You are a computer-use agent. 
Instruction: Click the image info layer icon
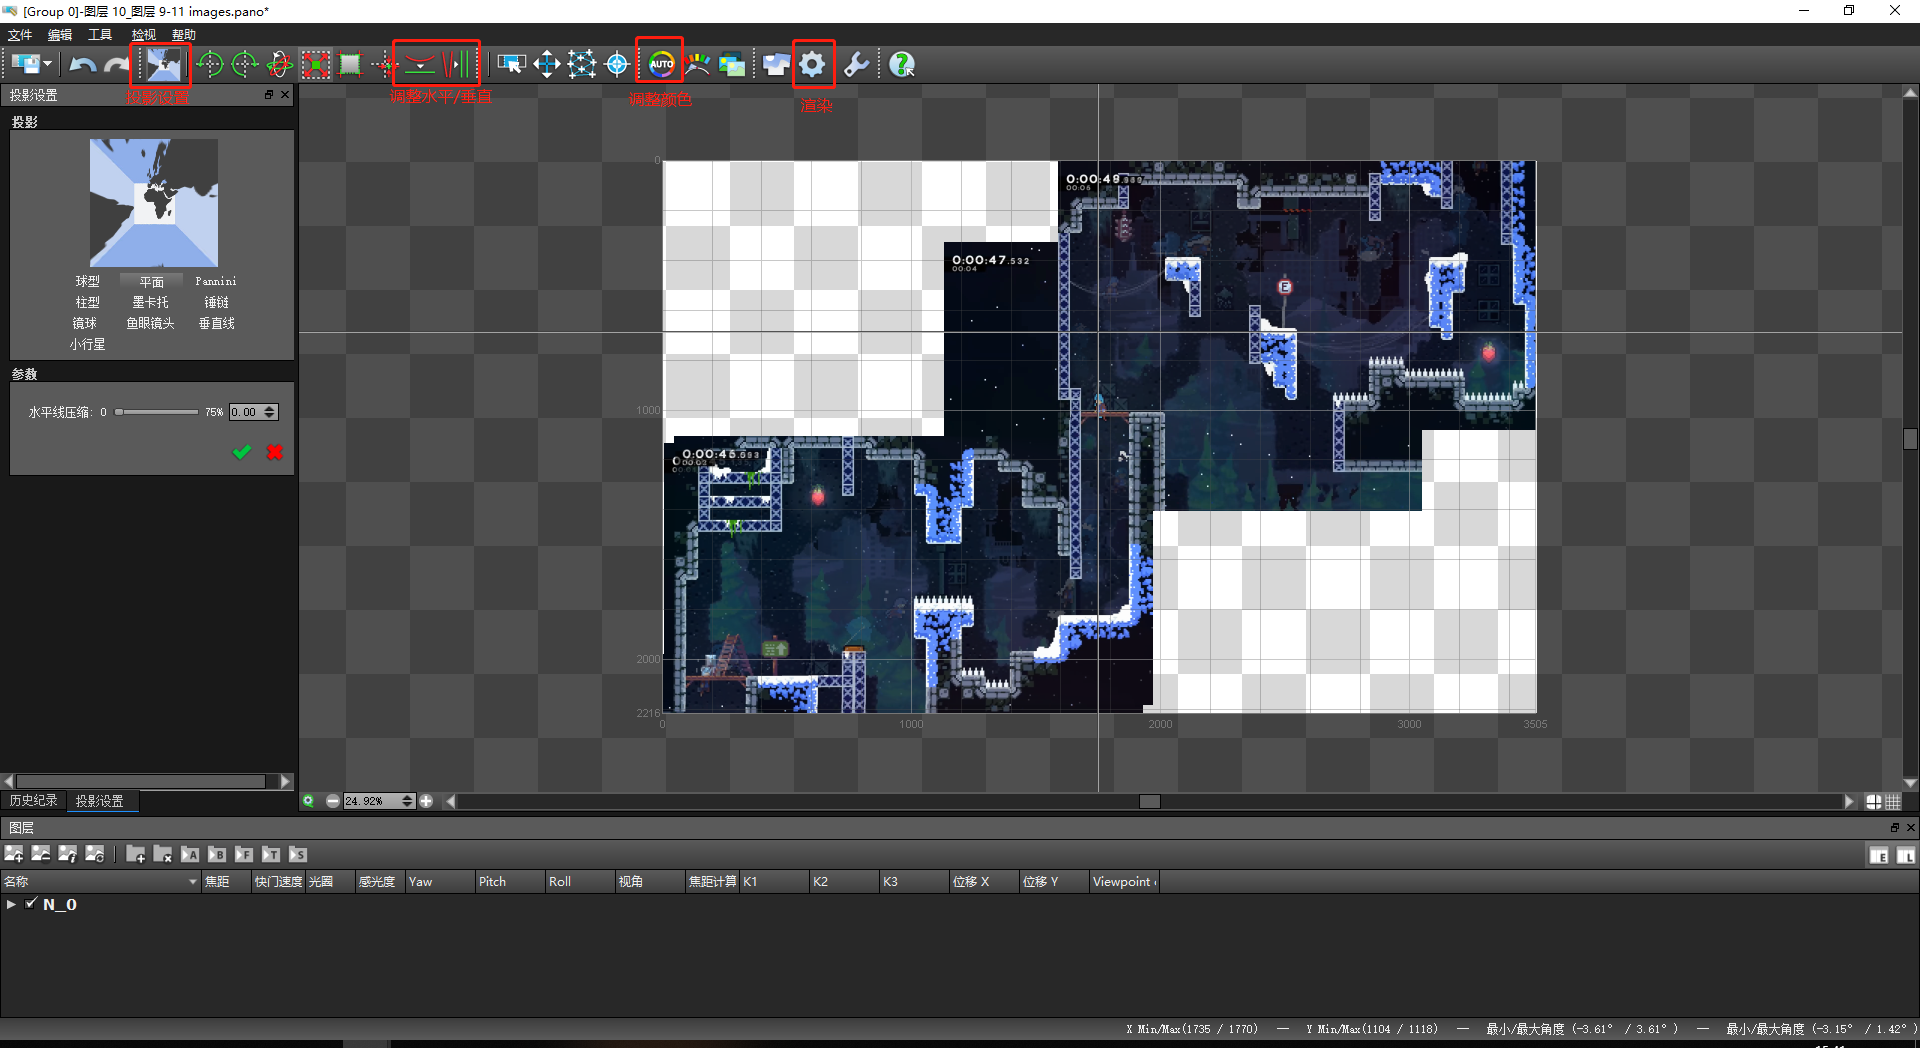[x=68, y=854]
